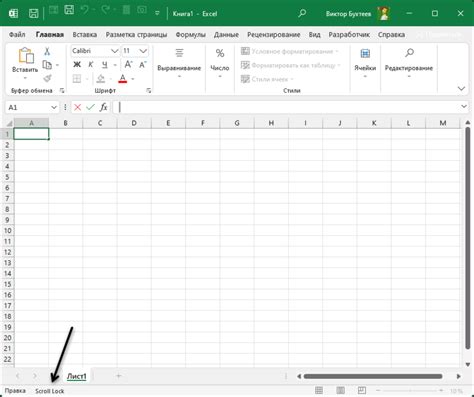Viewport: 474px width, 397px height.
Task: Click the search magnifier in title bar
Action: (x=302, y=13)
